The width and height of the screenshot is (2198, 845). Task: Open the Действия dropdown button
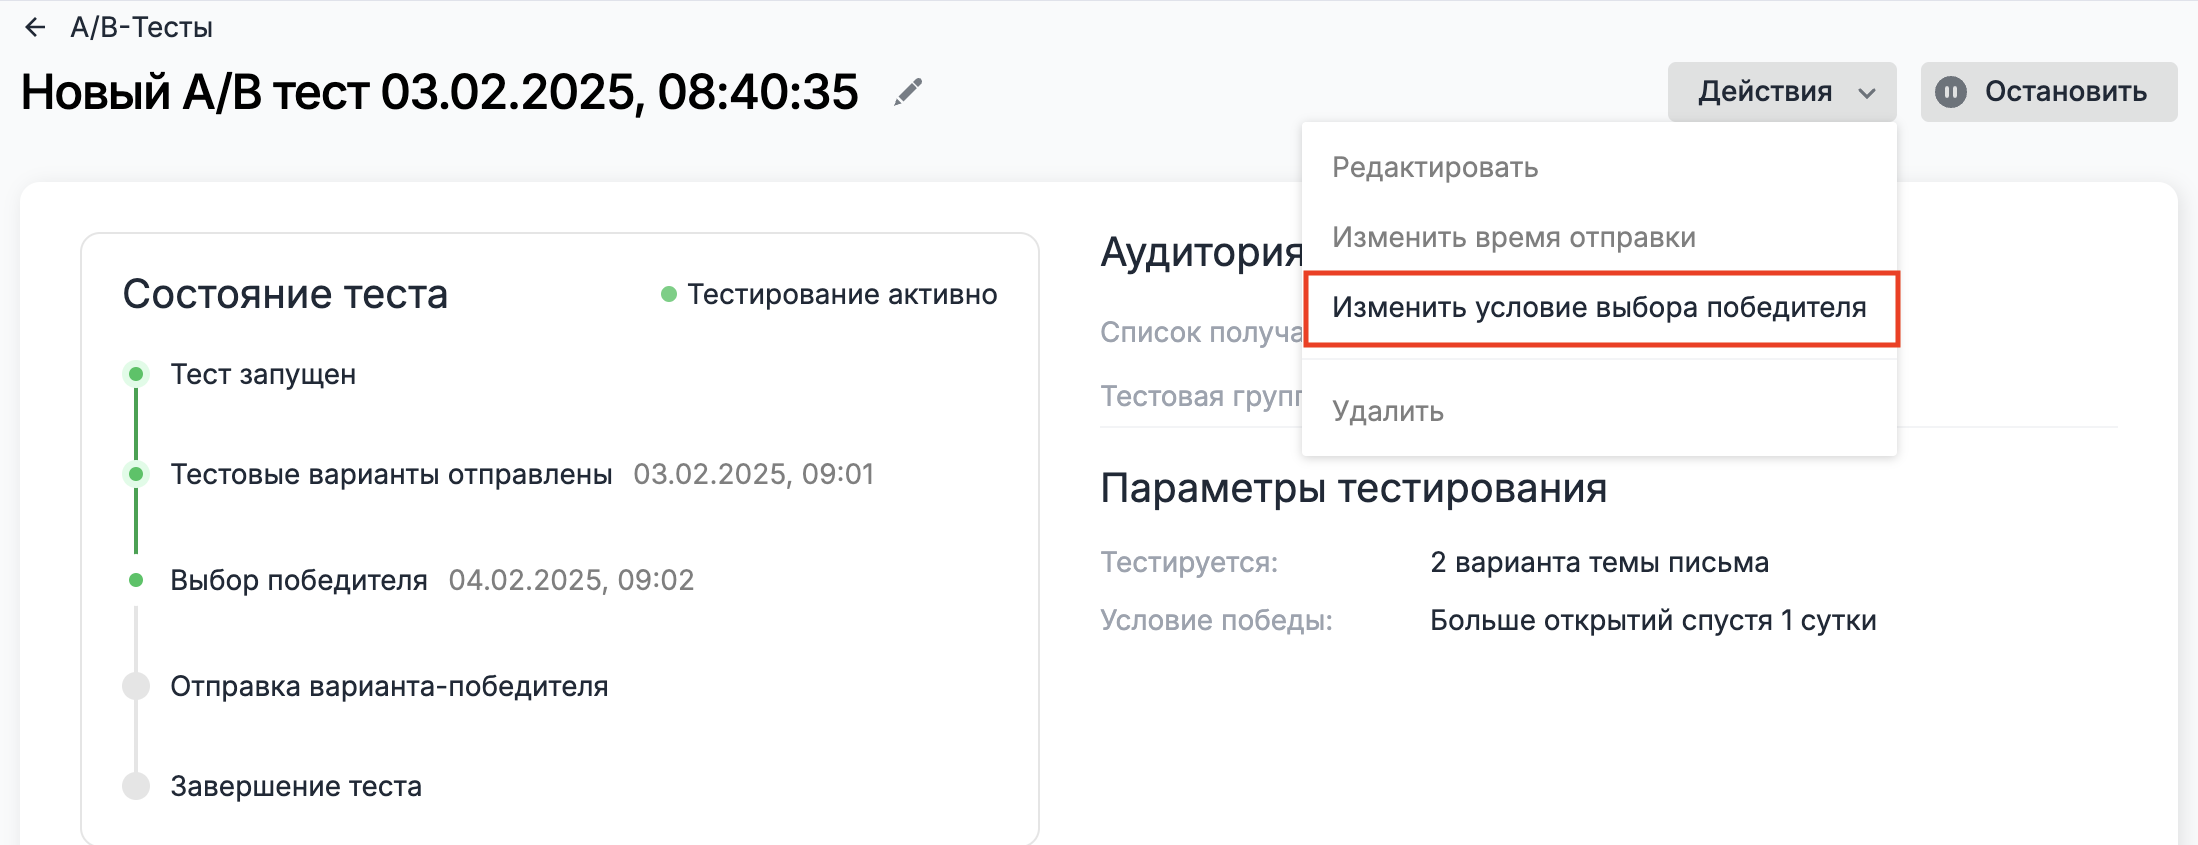1765,92
